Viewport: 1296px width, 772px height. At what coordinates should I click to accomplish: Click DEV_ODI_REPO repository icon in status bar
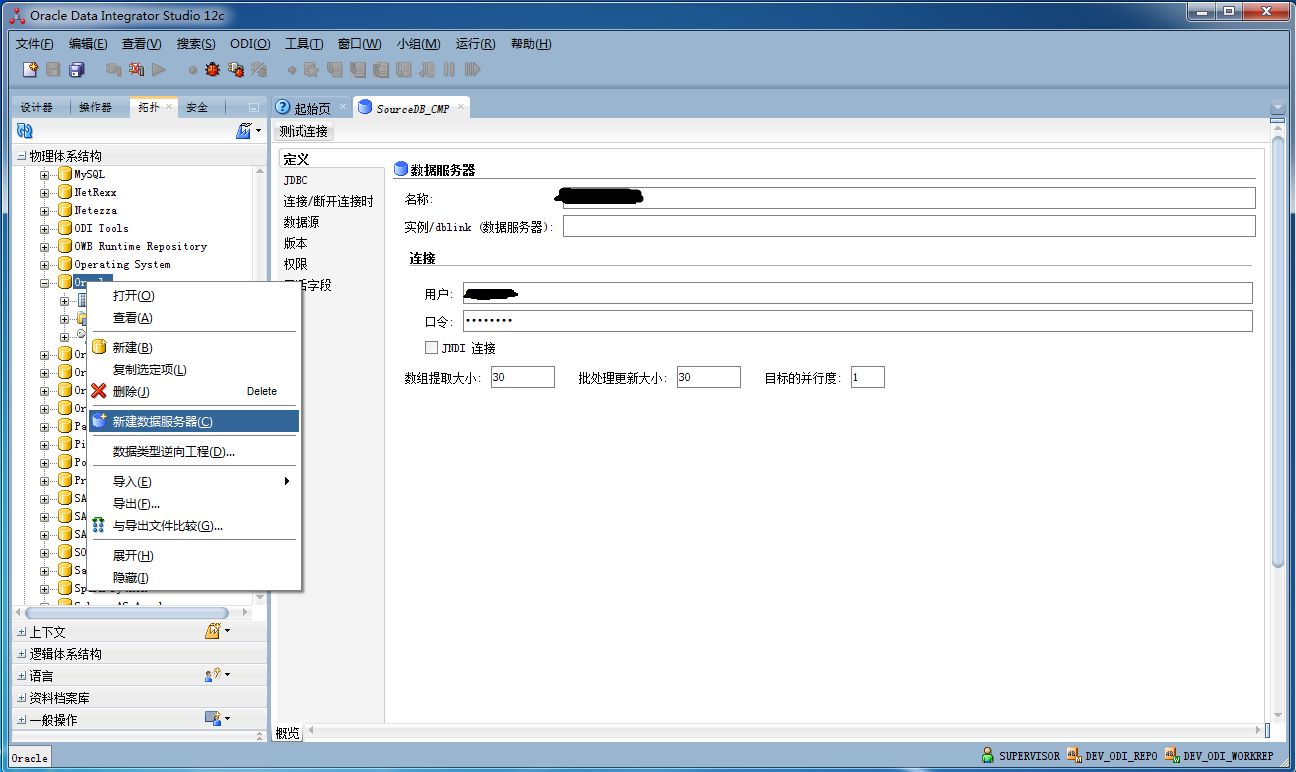coord(1074,756)
